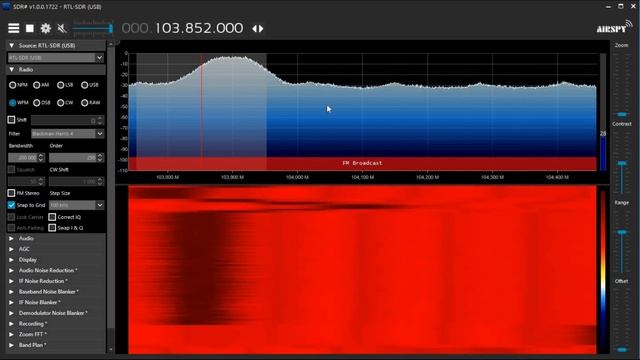Open the hamburger main menu
The image size is (640, 360).
[x=13, y=28]
